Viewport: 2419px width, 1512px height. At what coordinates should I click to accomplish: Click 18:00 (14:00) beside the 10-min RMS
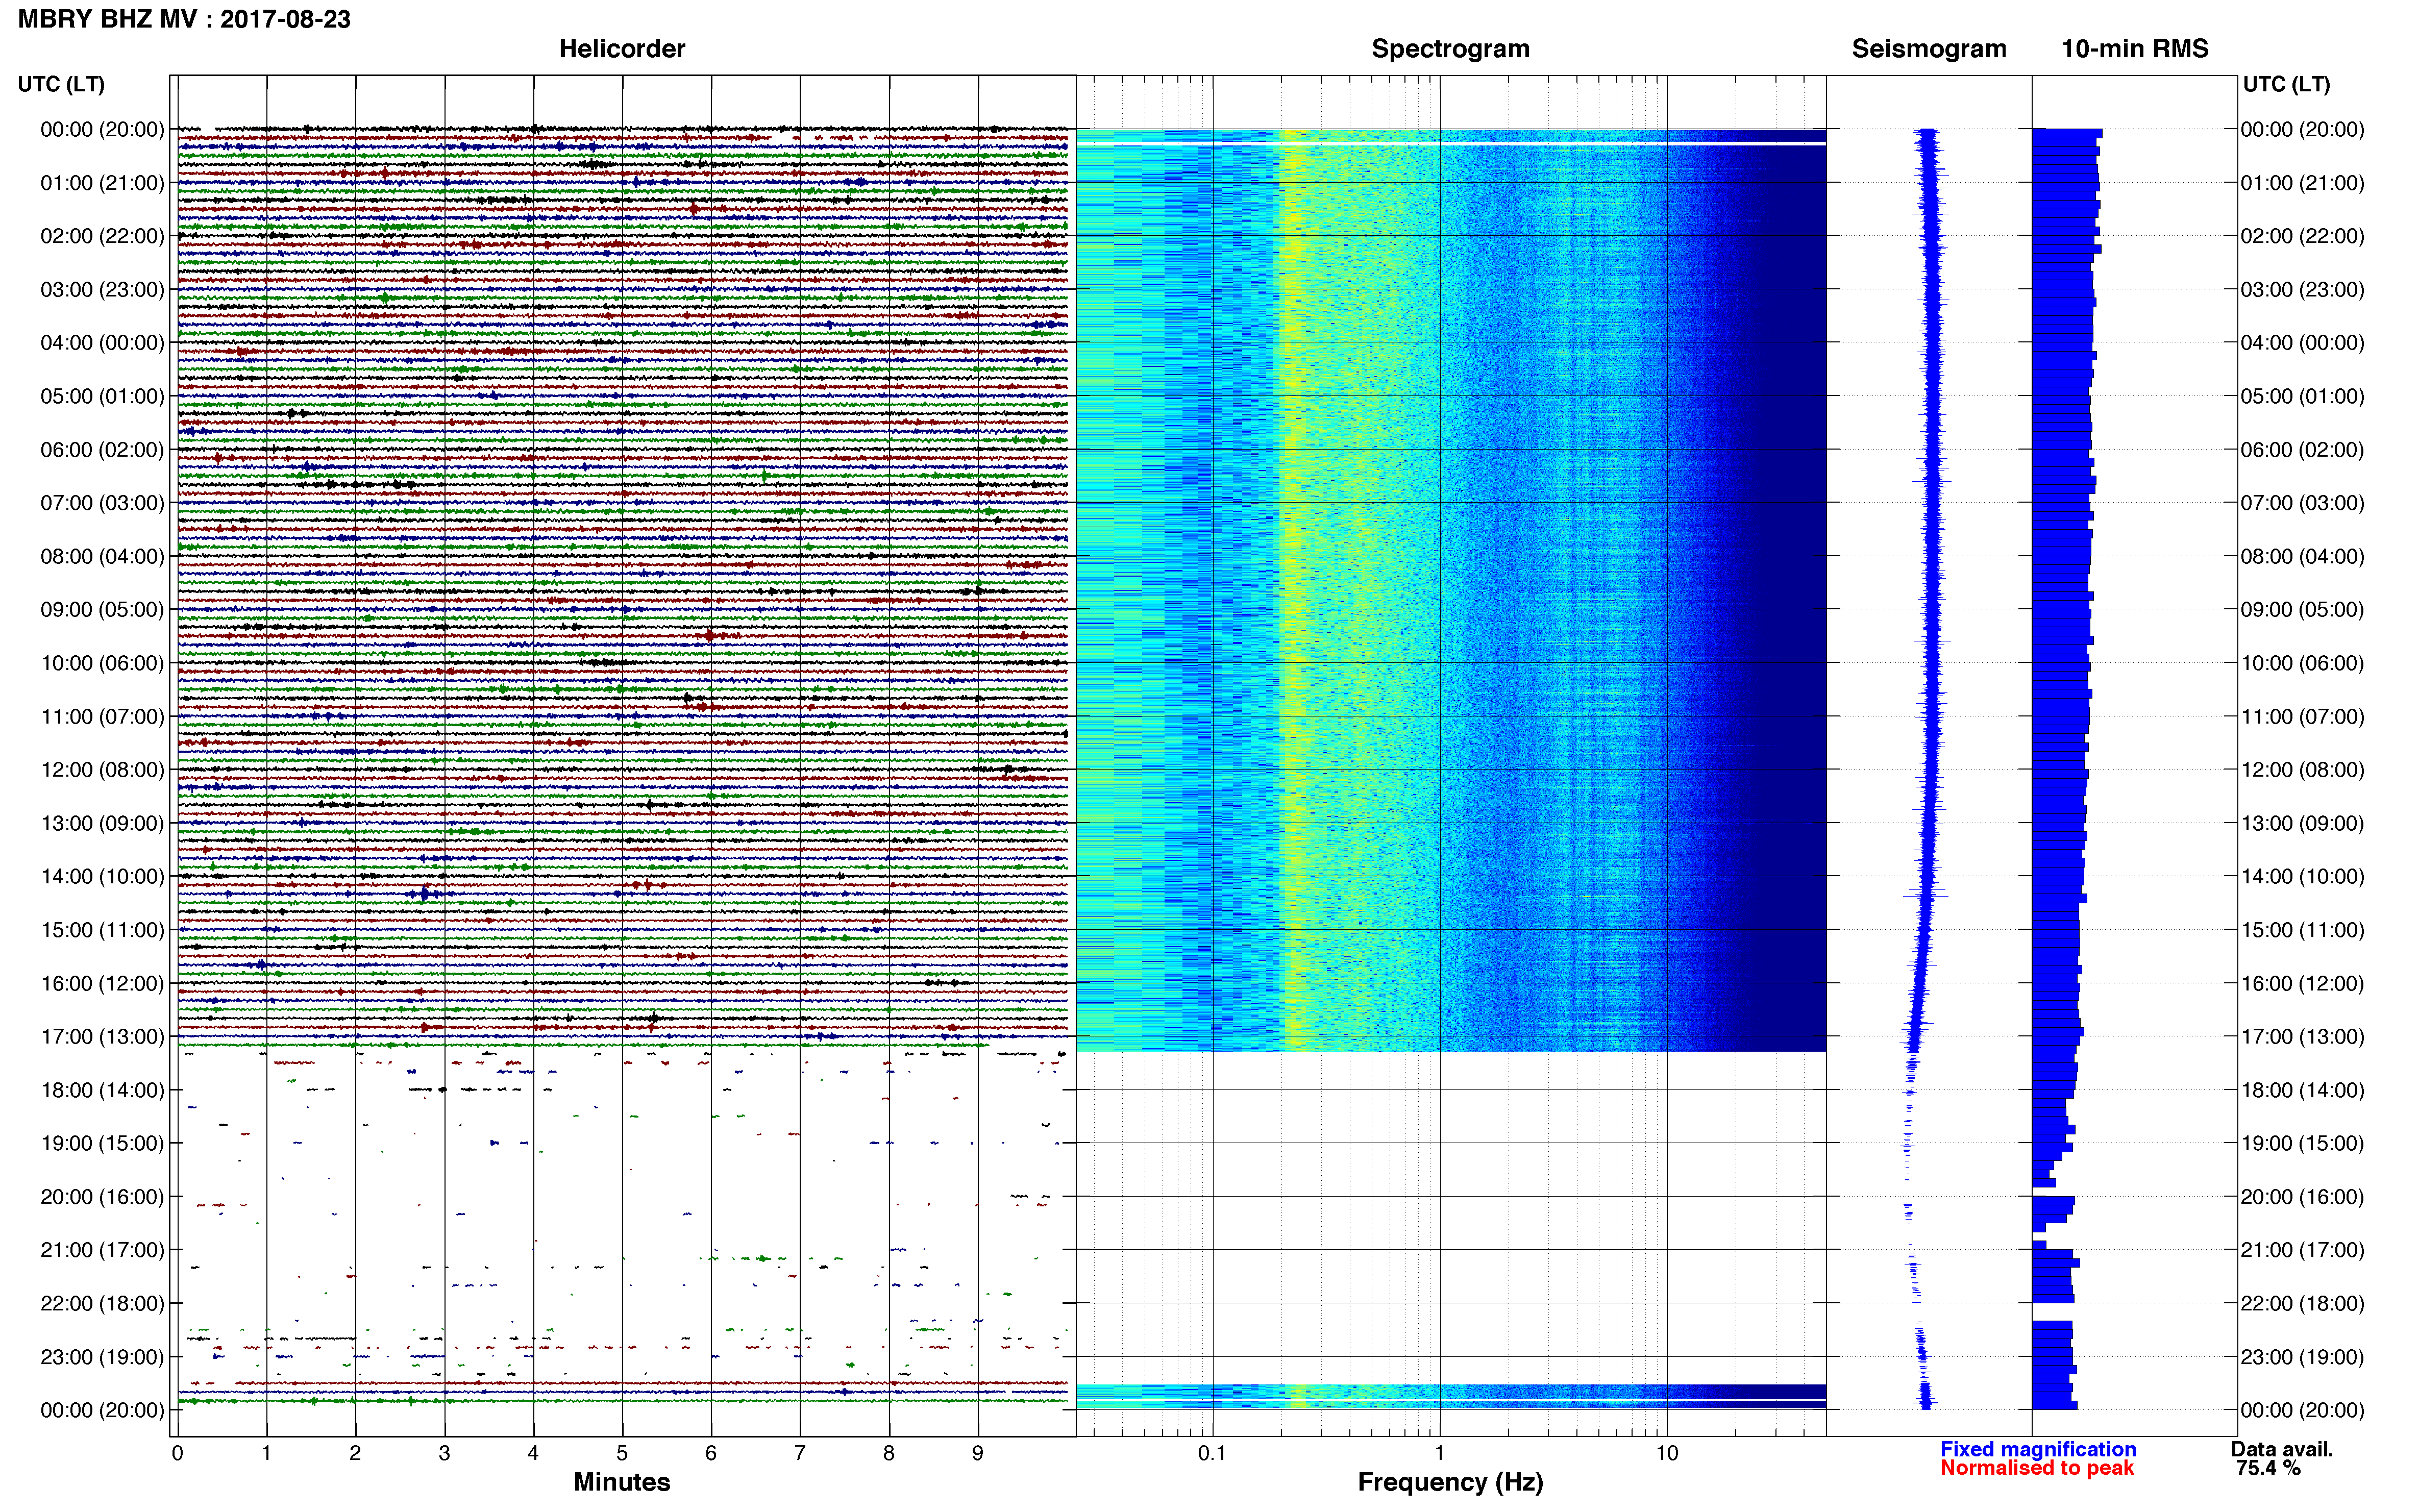[2302, 1090]
